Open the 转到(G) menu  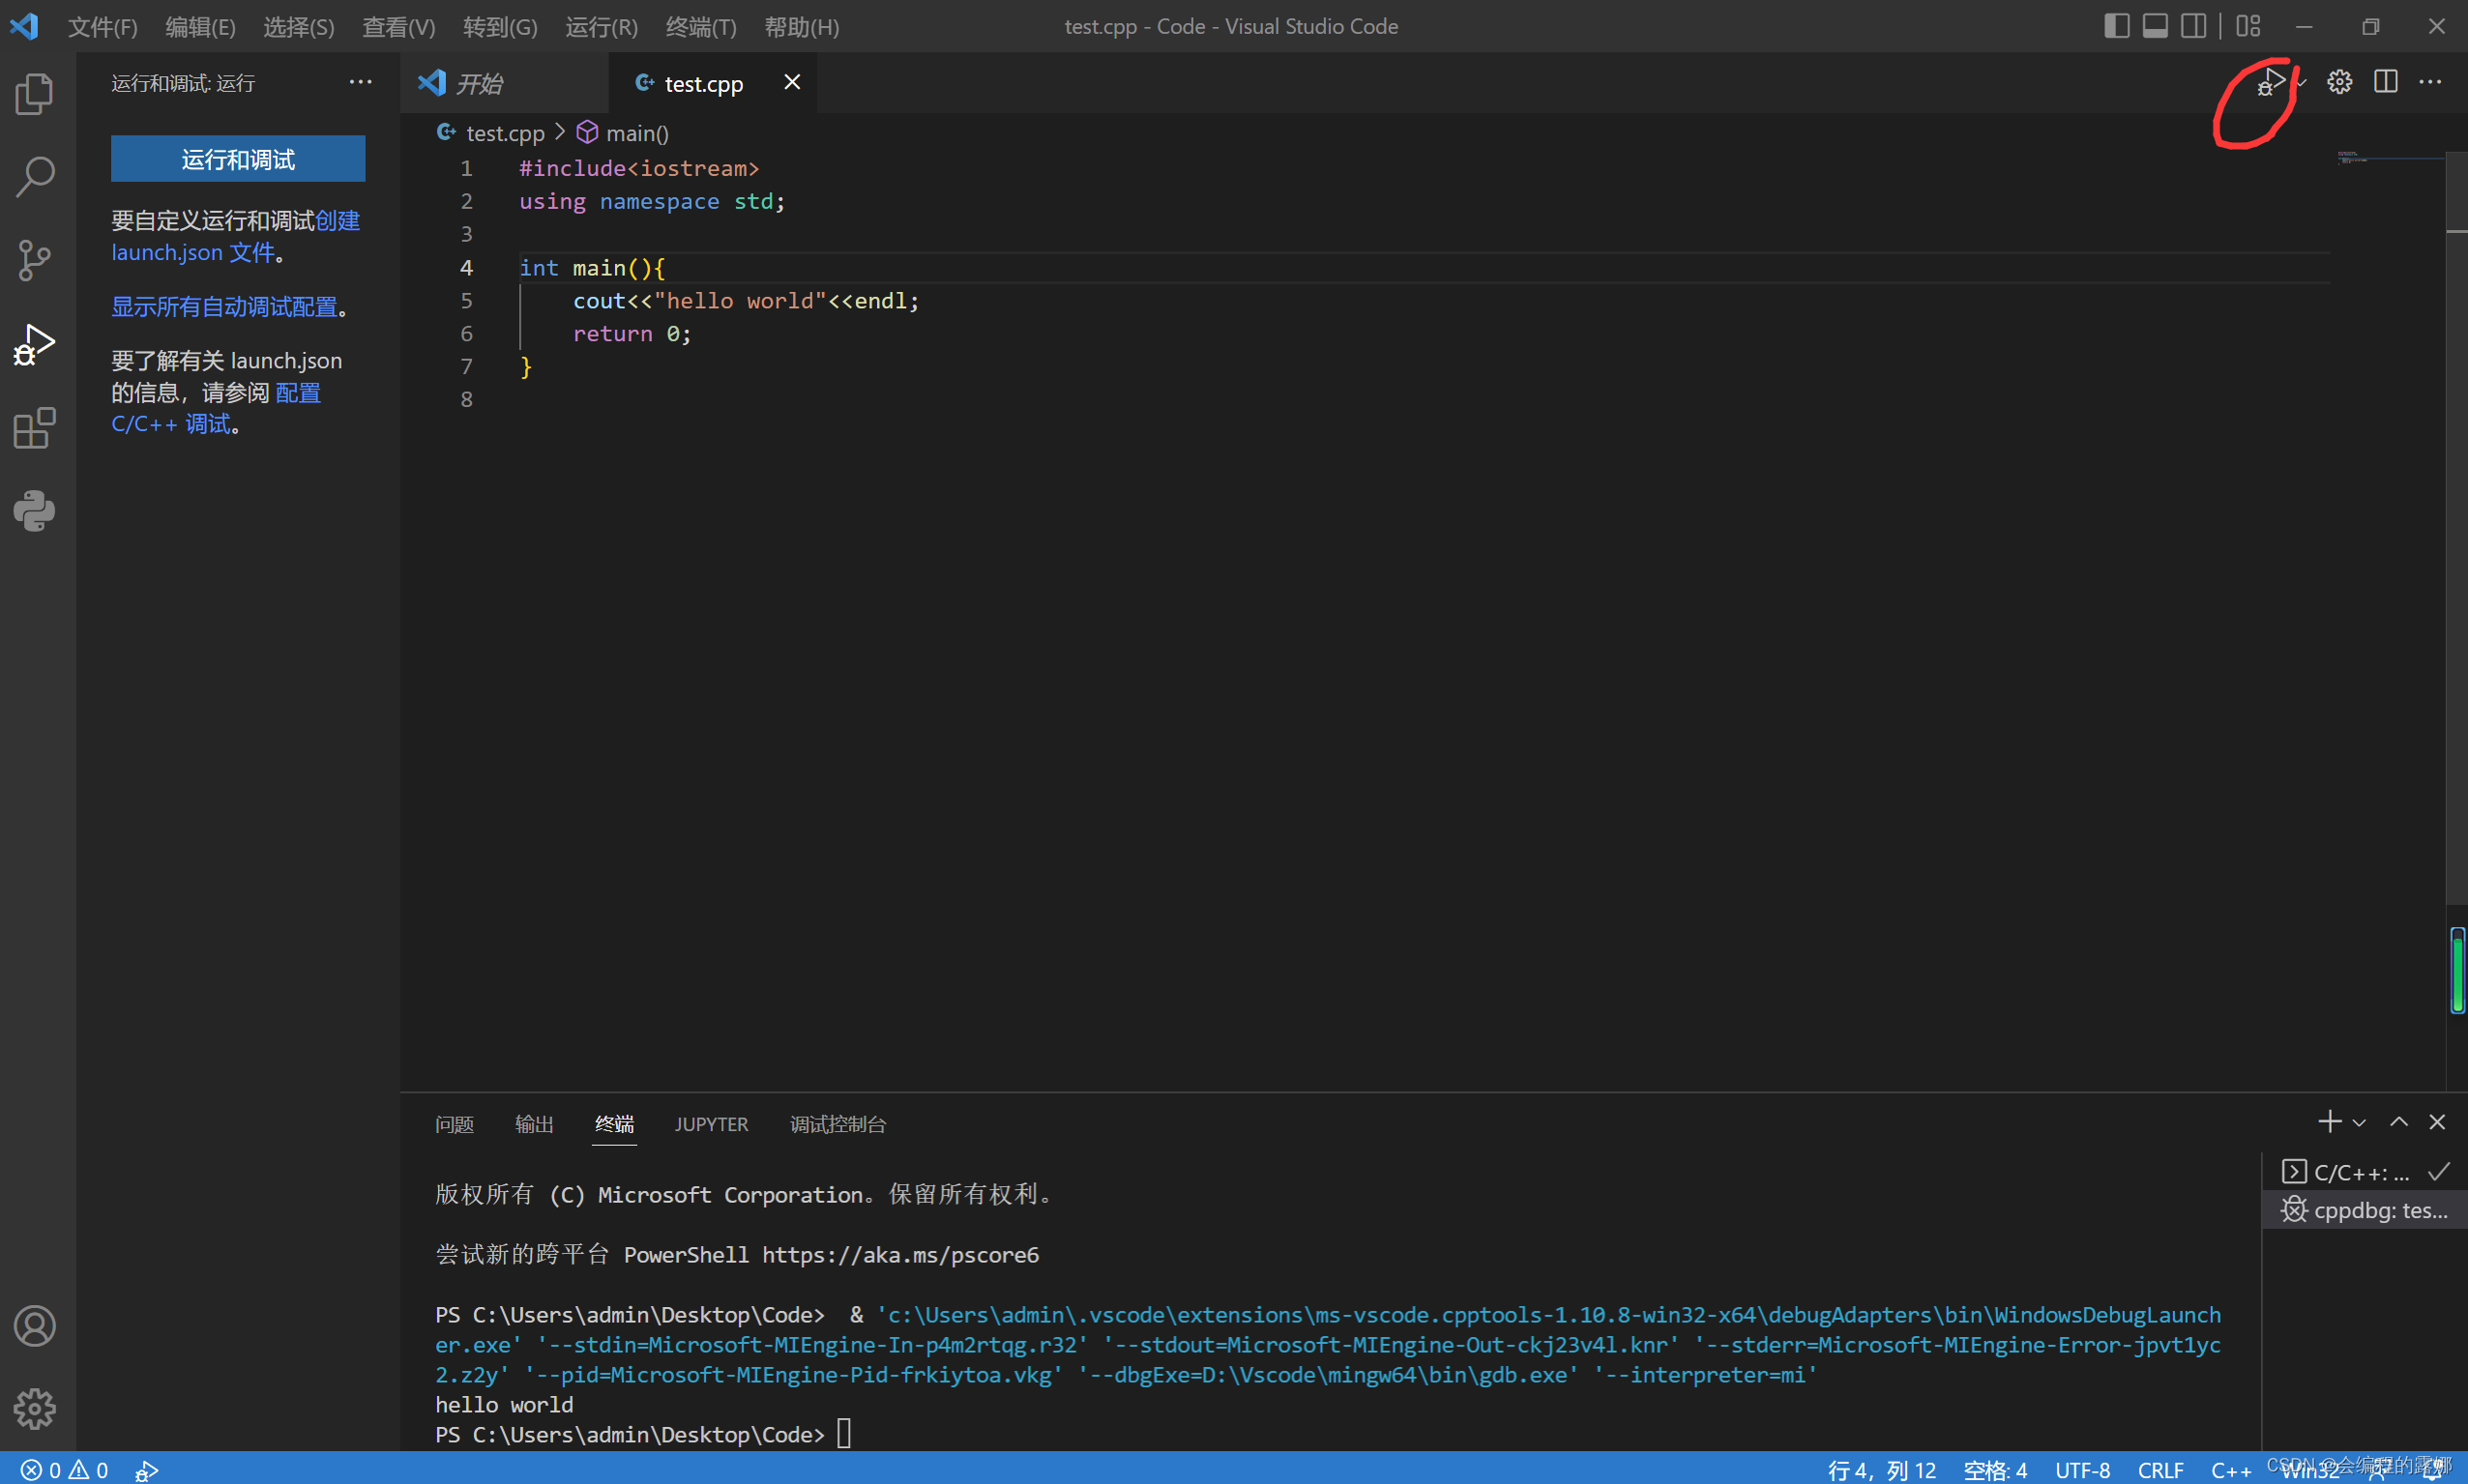coord(500,27)
